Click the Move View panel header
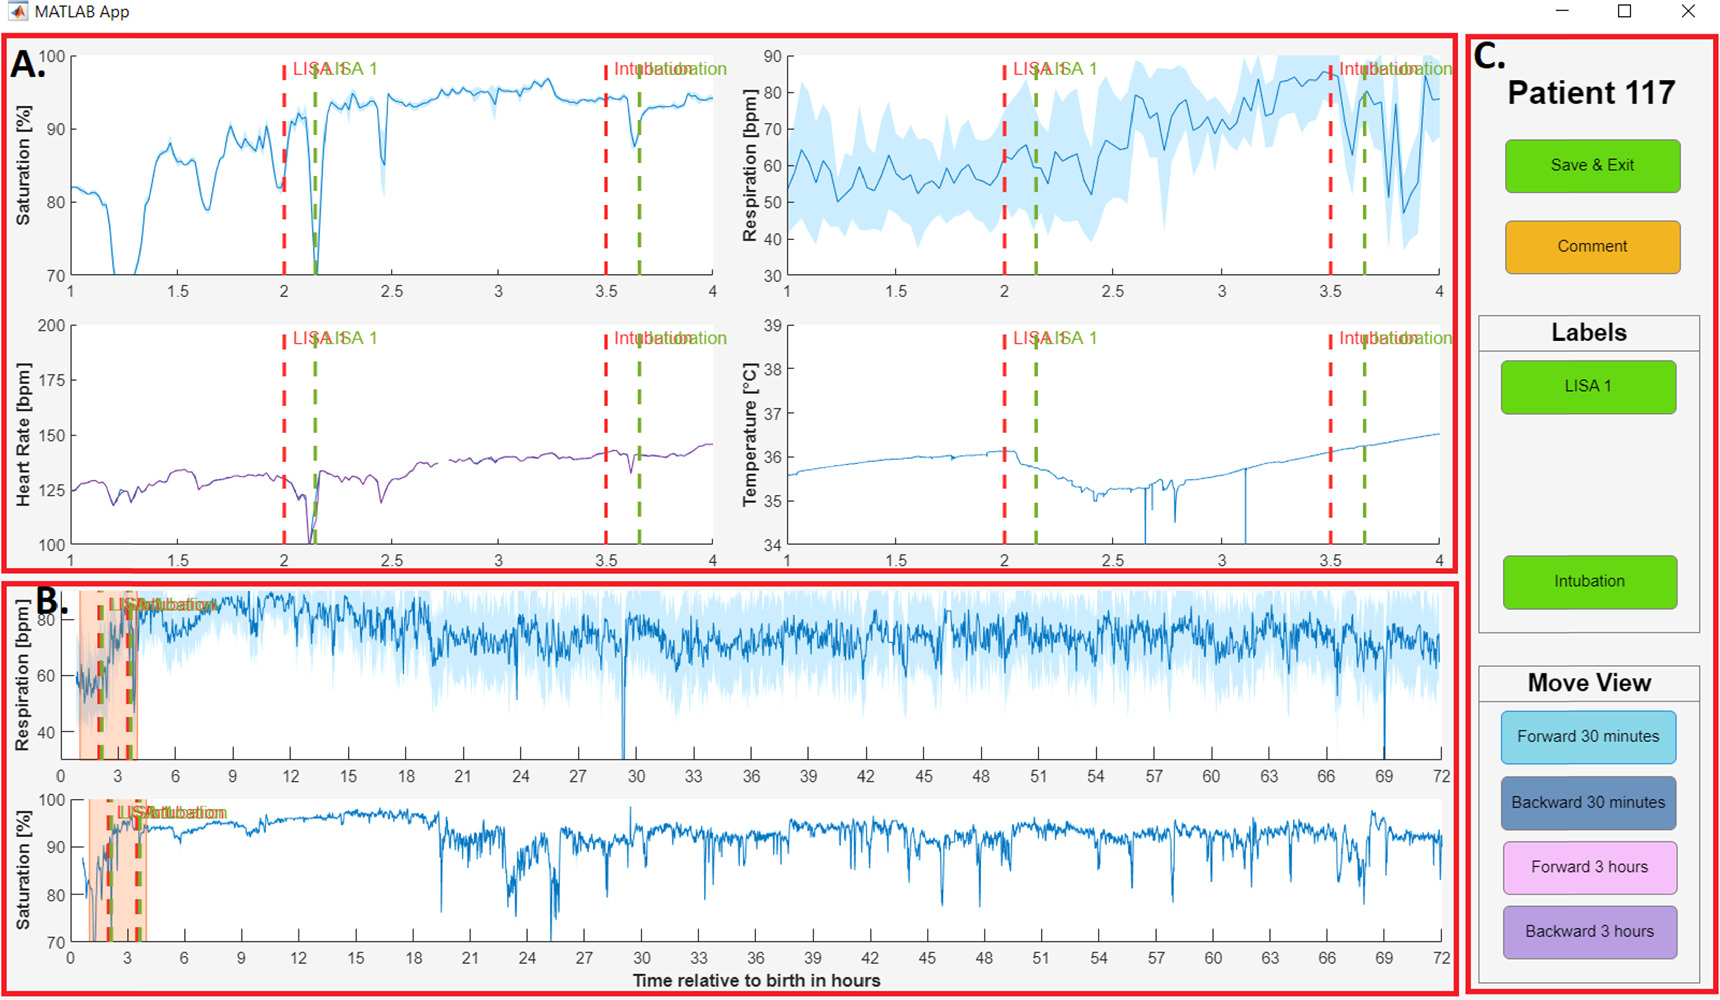The height and width of the screenshot is (1000, 1720). (1588, 682)
